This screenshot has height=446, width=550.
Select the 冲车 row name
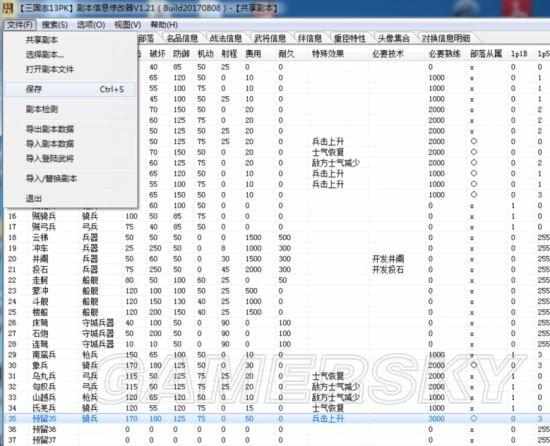tap(40, 248)
